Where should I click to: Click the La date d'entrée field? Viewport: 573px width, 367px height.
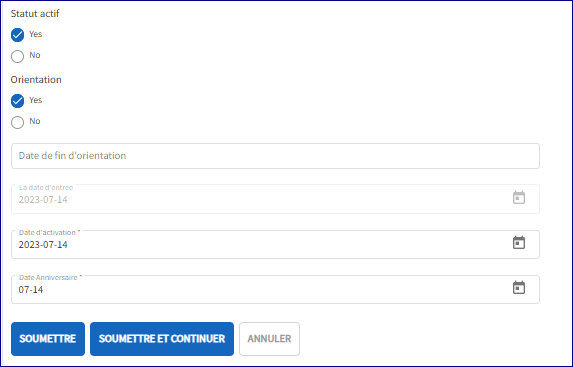pyautogui.click(x=275, y=199)
